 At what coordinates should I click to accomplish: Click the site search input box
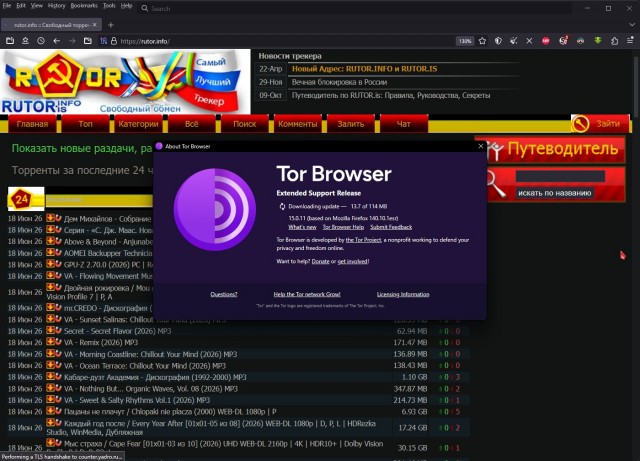[x=560, y=176]
